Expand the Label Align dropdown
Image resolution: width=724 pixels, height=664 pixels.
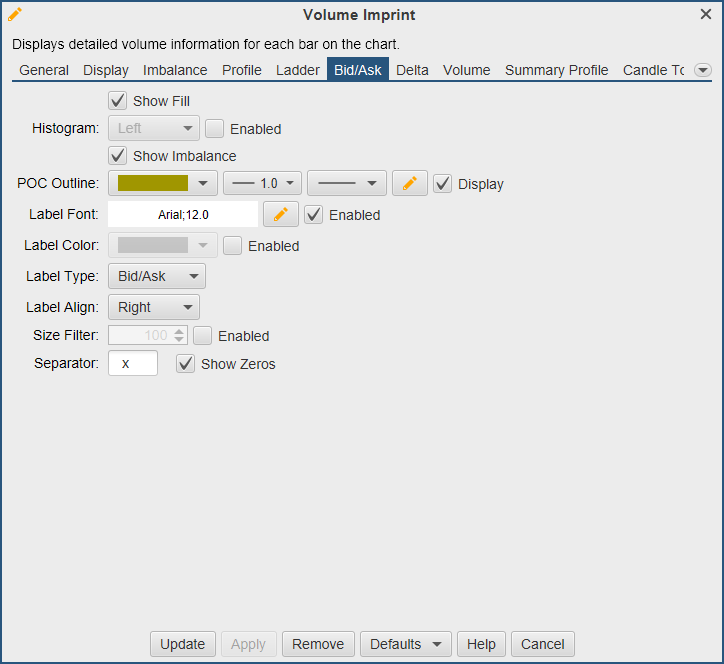pyautogui.click(x=153, y=307)
